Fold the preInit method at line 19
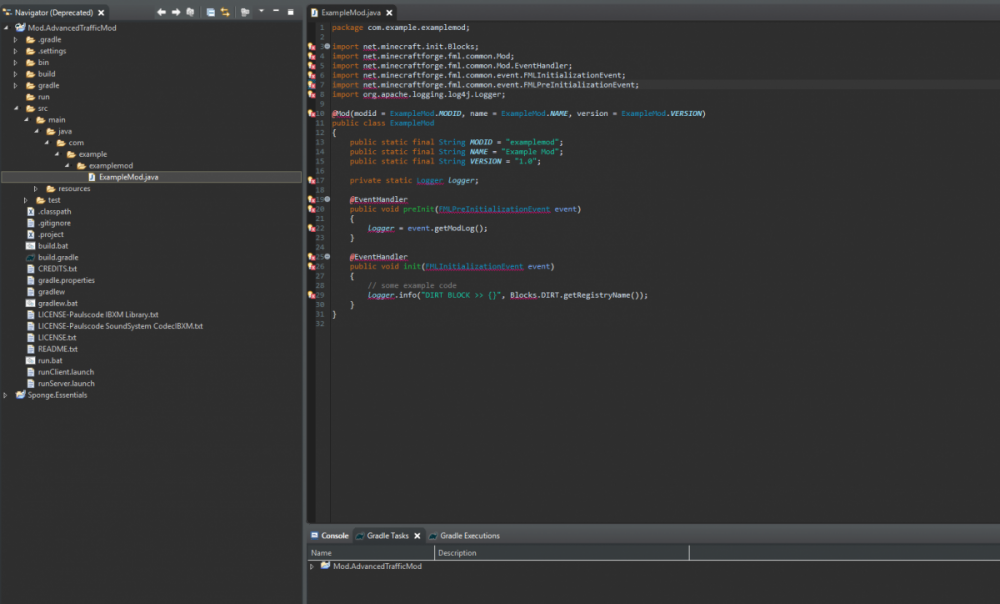 pos(327,200)
